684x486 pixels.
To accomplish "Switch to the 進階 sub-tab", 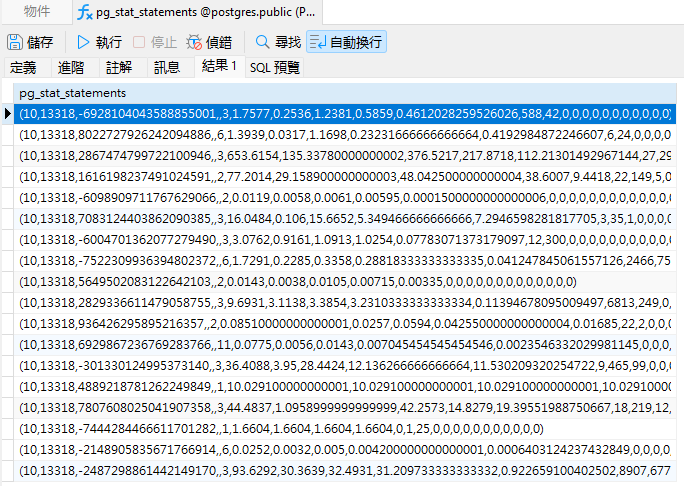I will [71, 67].
